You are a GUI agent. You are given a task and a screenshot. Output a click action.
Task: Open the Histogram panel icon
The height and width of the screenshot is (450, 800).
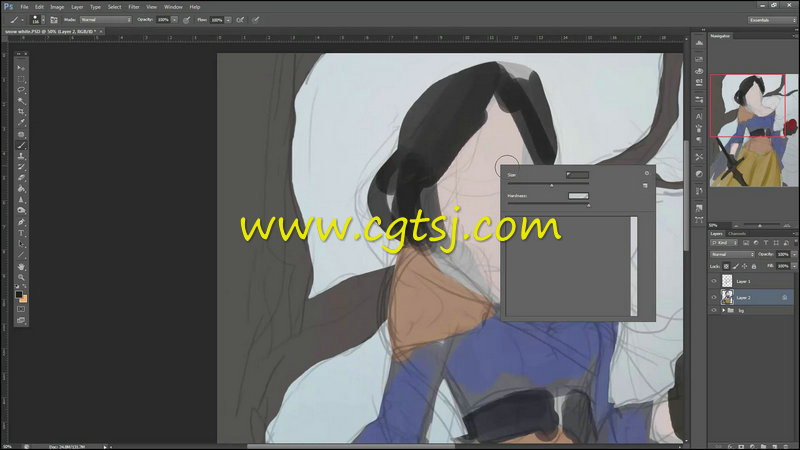click(699, 44)
